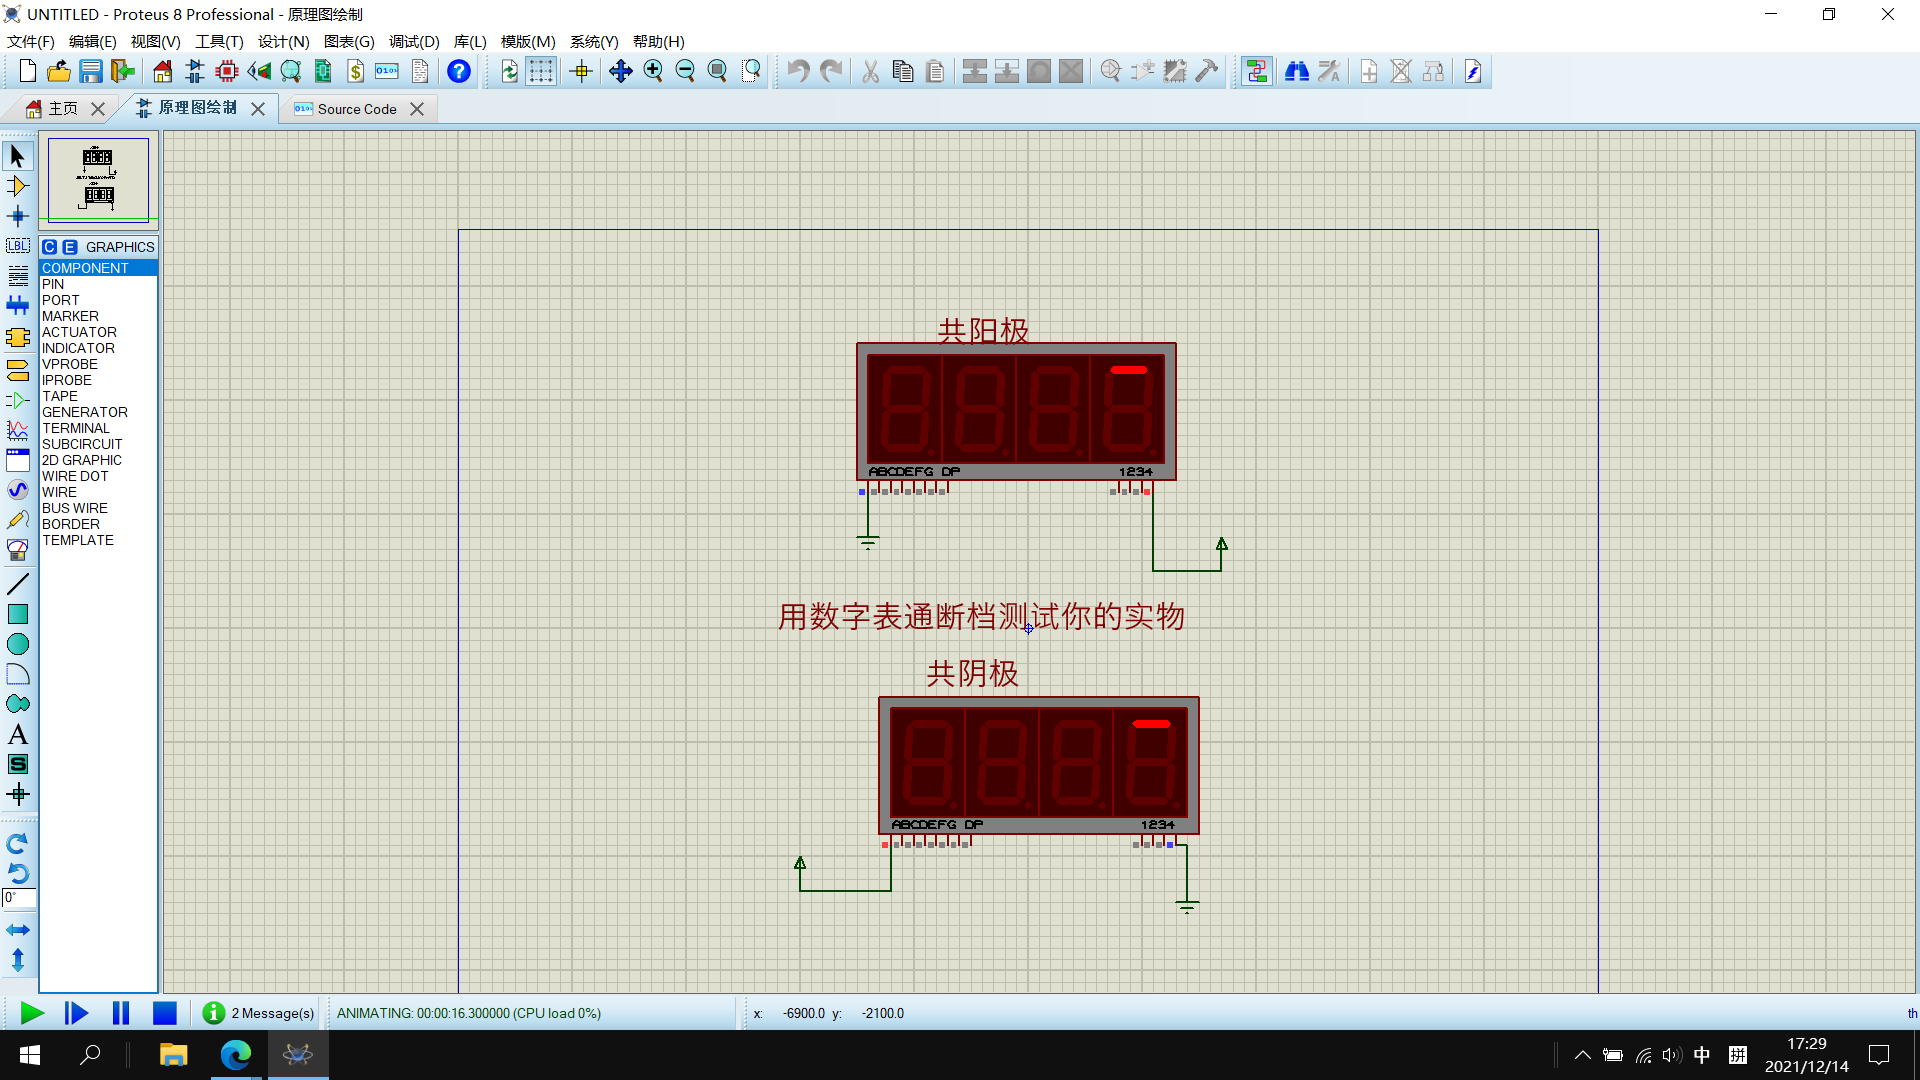Select the IPROBE tool
Image resolution: width=1920 pixels, height=1080 pixels.
click(66, 380)
